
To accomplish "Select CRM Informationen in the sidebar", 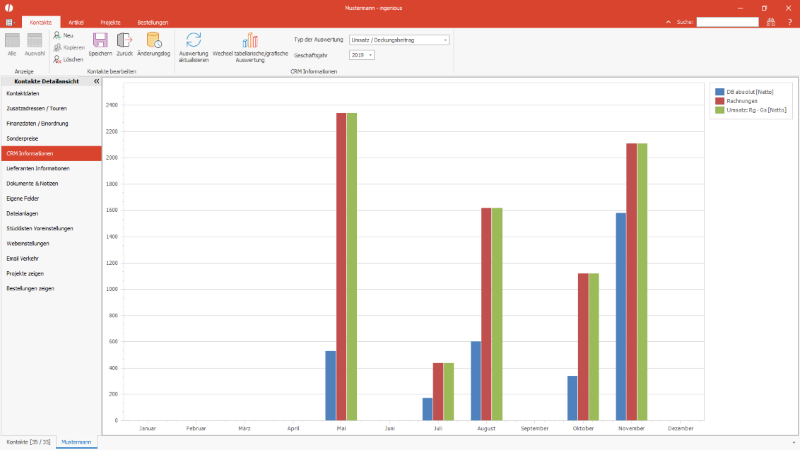I will point(51,154).
